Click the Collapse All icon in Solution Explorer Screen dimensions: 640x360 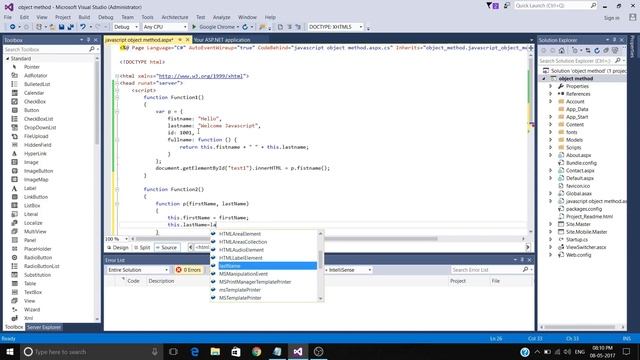coord(606,51)
